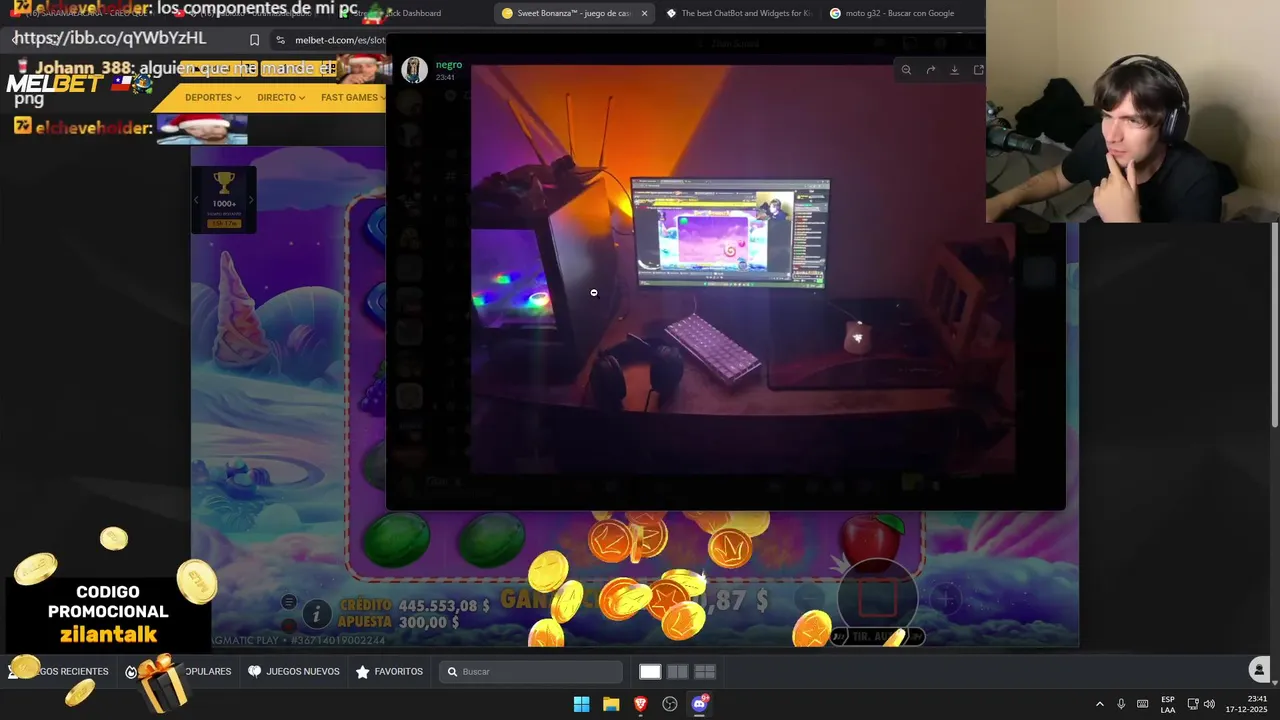Open the slot game info button

pos(316,613)
